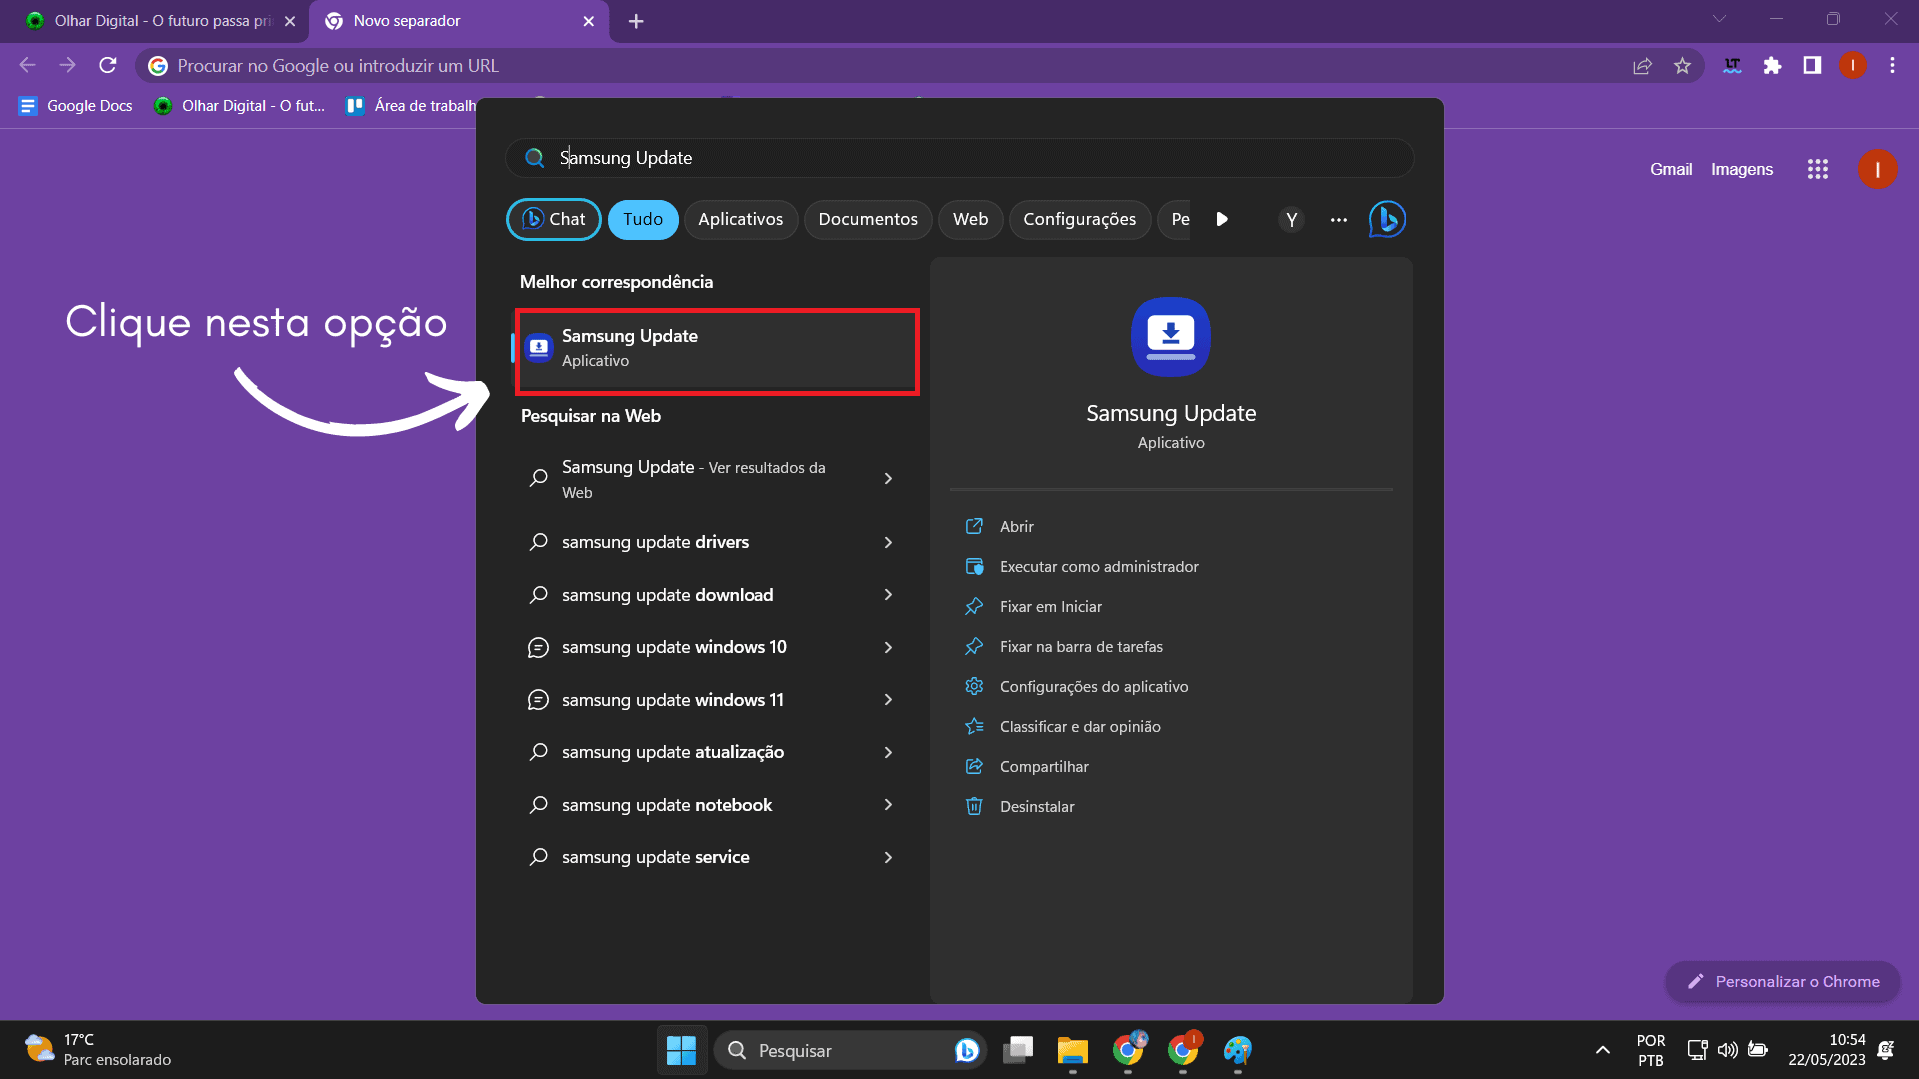Open Task View on taskbar
The width and height of the screenshot is (1919, 1079).
pyautogui.click(x=1018, y=1050)
